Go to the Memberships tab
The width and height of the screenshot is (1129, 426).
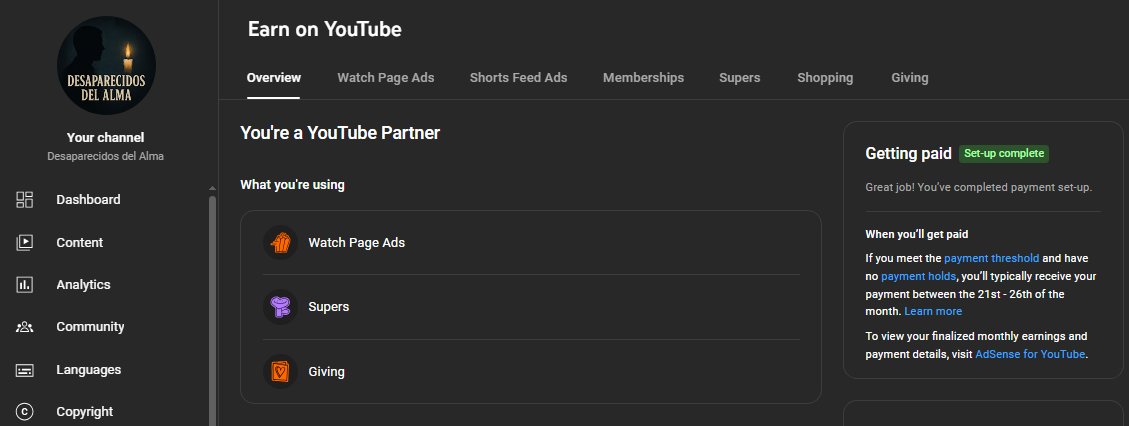tap(643, 78)
